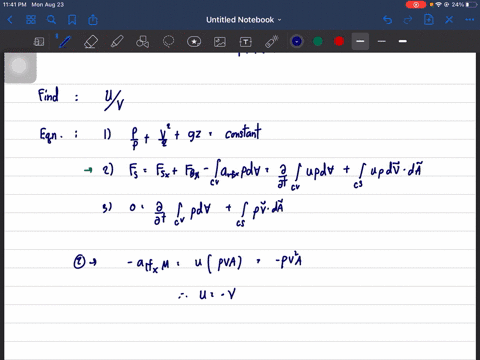
Task: Select the highlighted medium stroke thickness
Action: (360, 41)
